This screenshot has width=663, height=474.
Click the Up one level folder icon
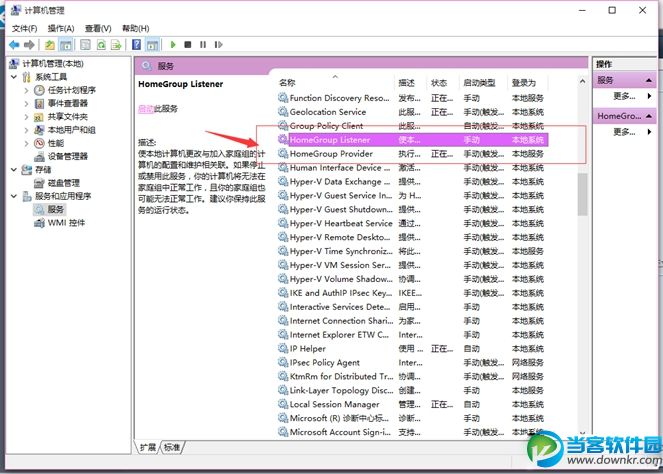(x=50, y=44)
